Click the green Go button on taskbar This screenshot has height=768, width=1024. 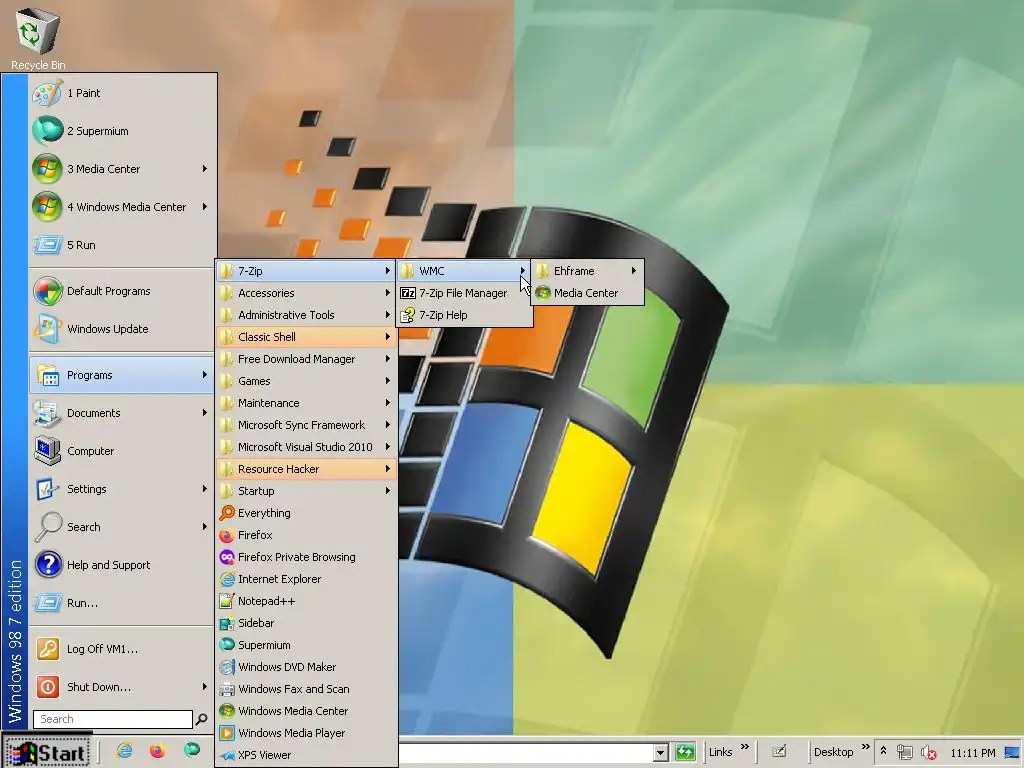coord(685,752)
